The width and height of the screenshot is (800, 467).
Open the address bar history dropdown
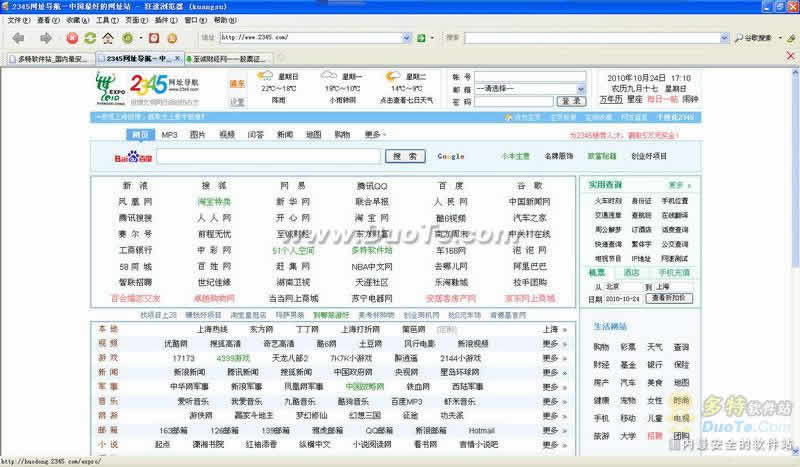point(407,38)
